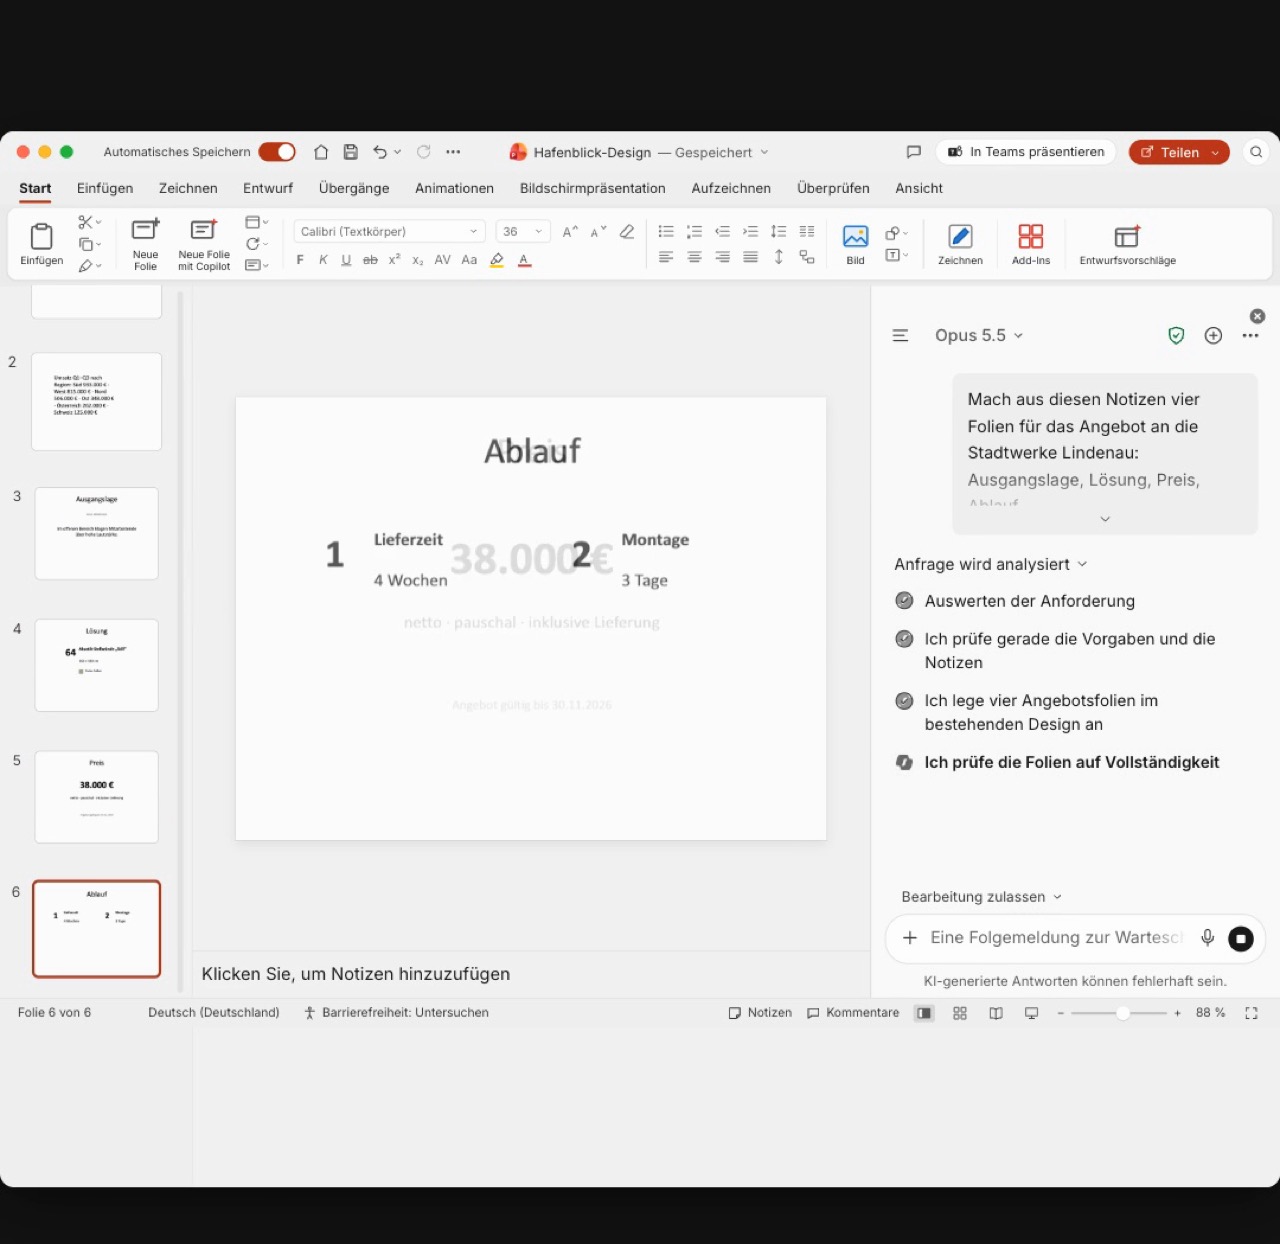Start a new chat with plus-circle icon
Image resolution: width=1280 pixels, height=1244 pixels.
coord(1213,336)
